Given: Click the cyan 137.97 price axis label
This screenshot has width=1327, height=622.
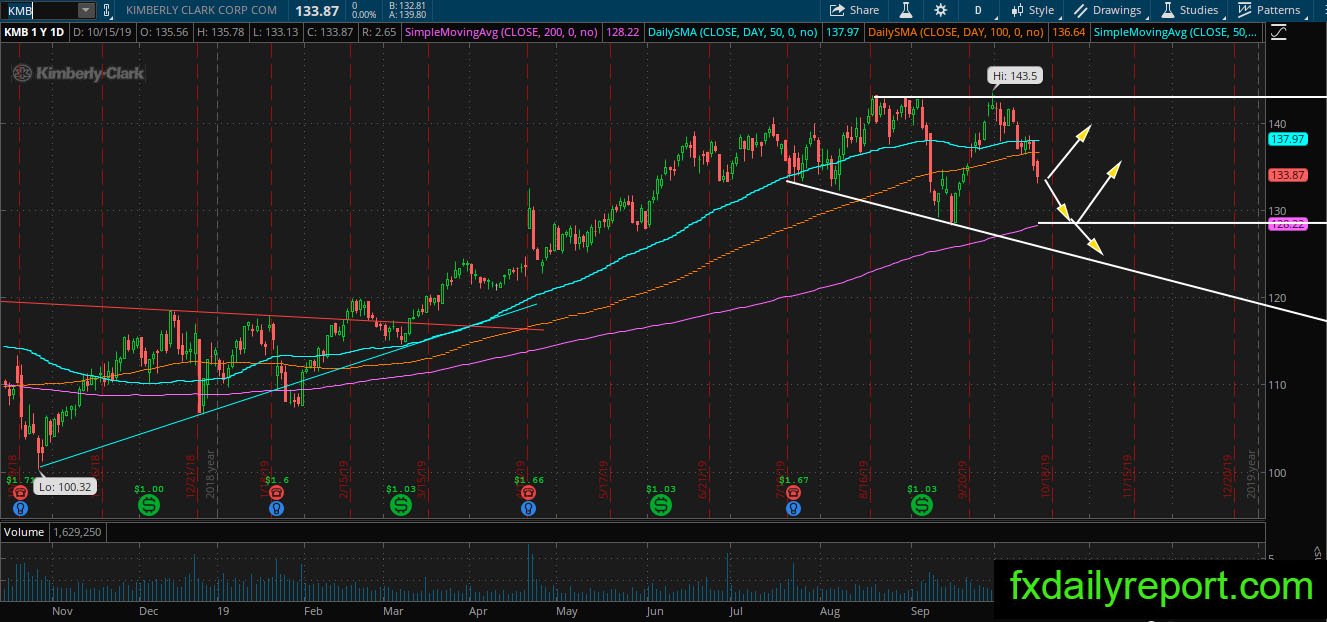Looking at the screenshot, I should pos(1289,141).
